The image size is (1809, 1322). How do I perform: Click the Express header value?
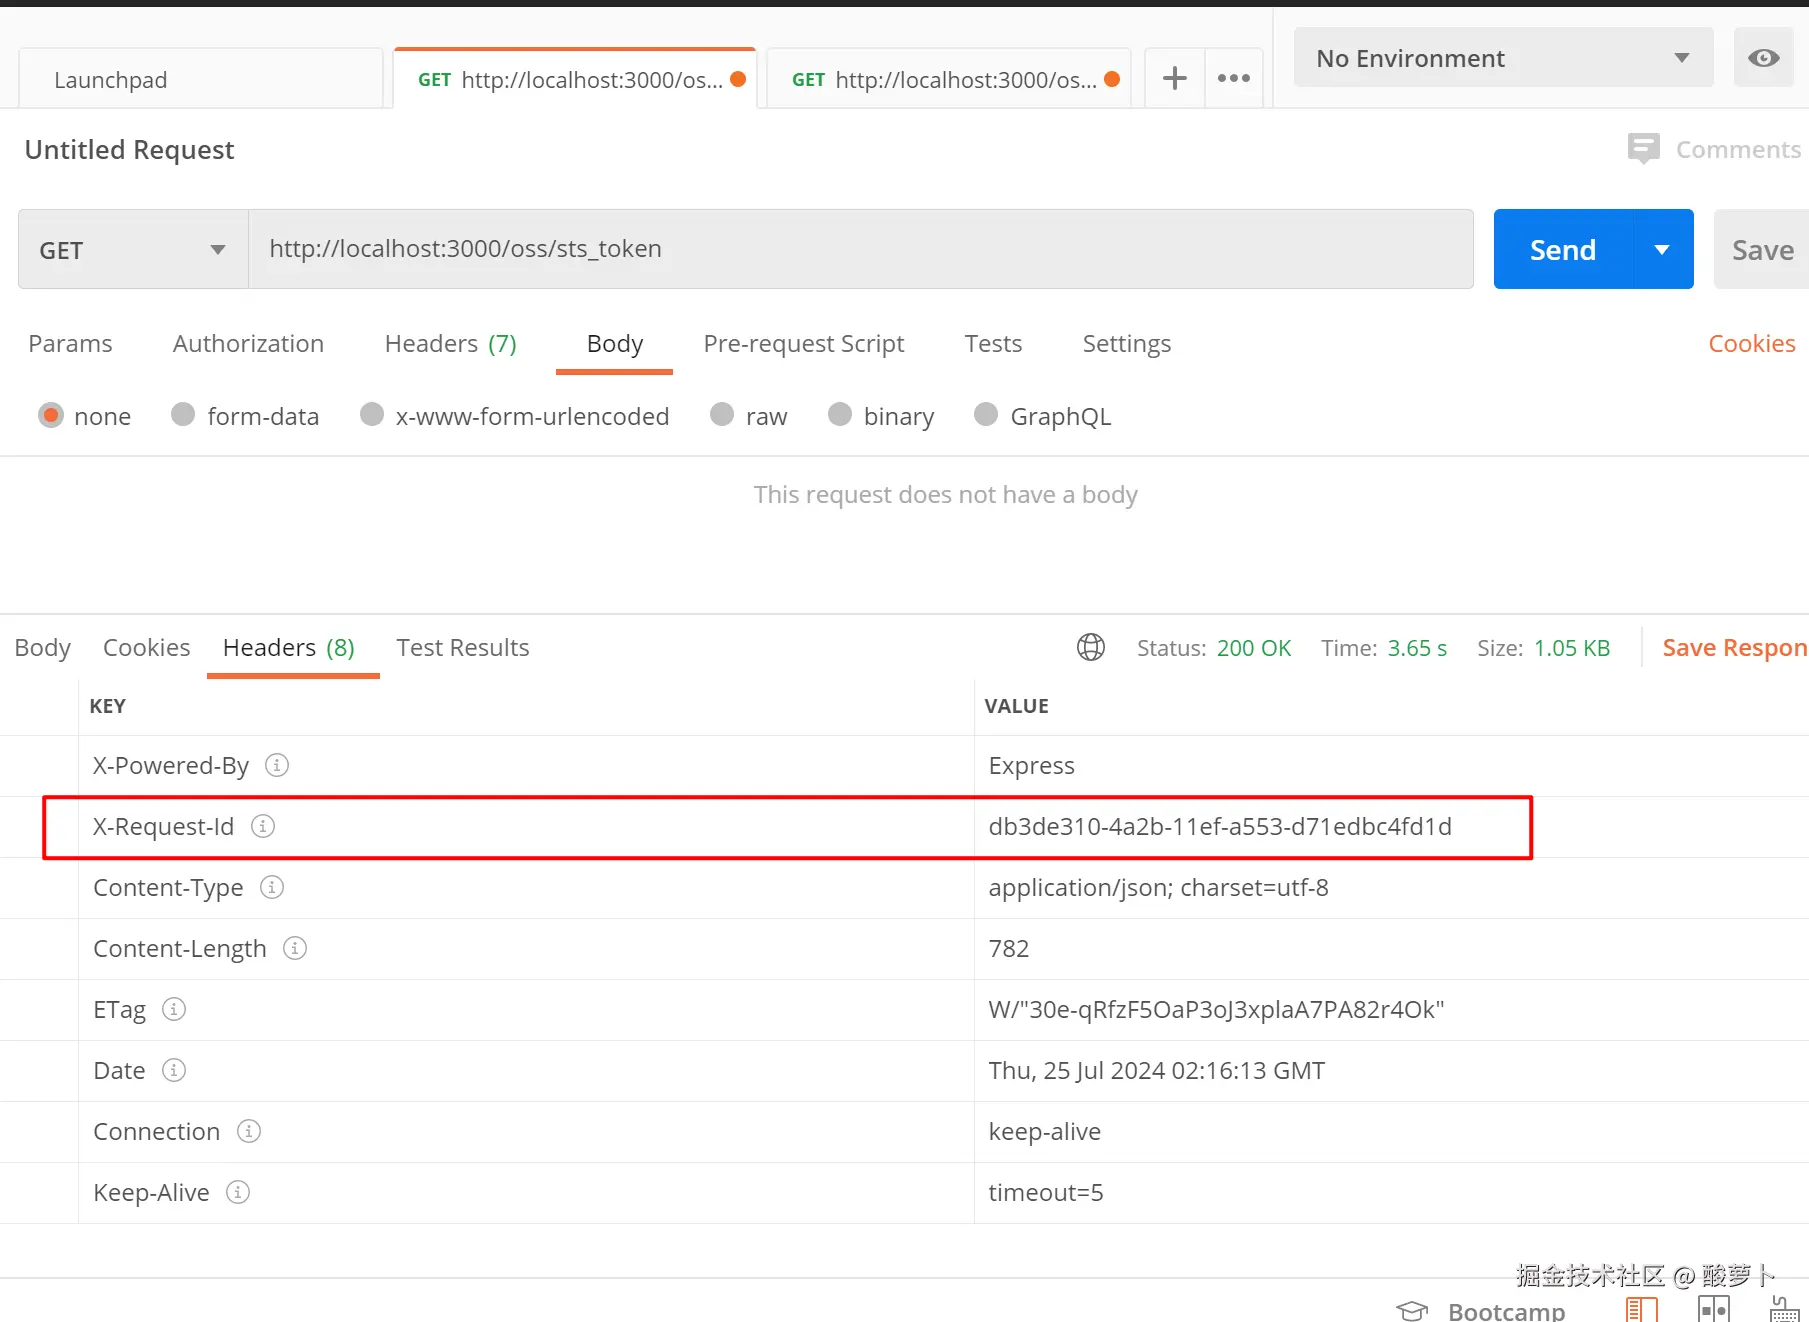[1031, 766]
